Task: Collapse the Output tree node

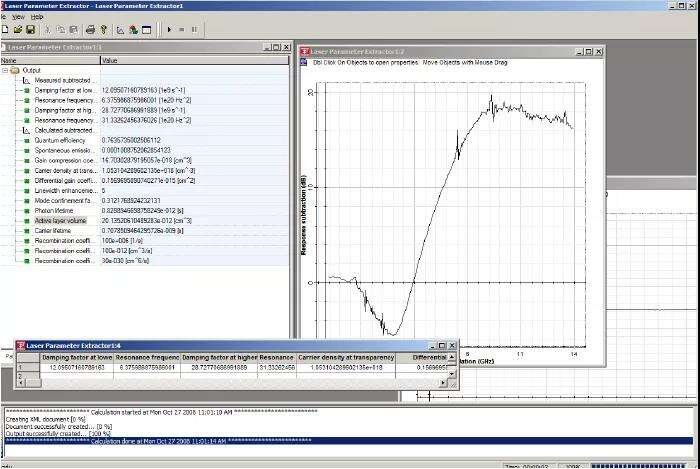Action: [x=5, y=70]
